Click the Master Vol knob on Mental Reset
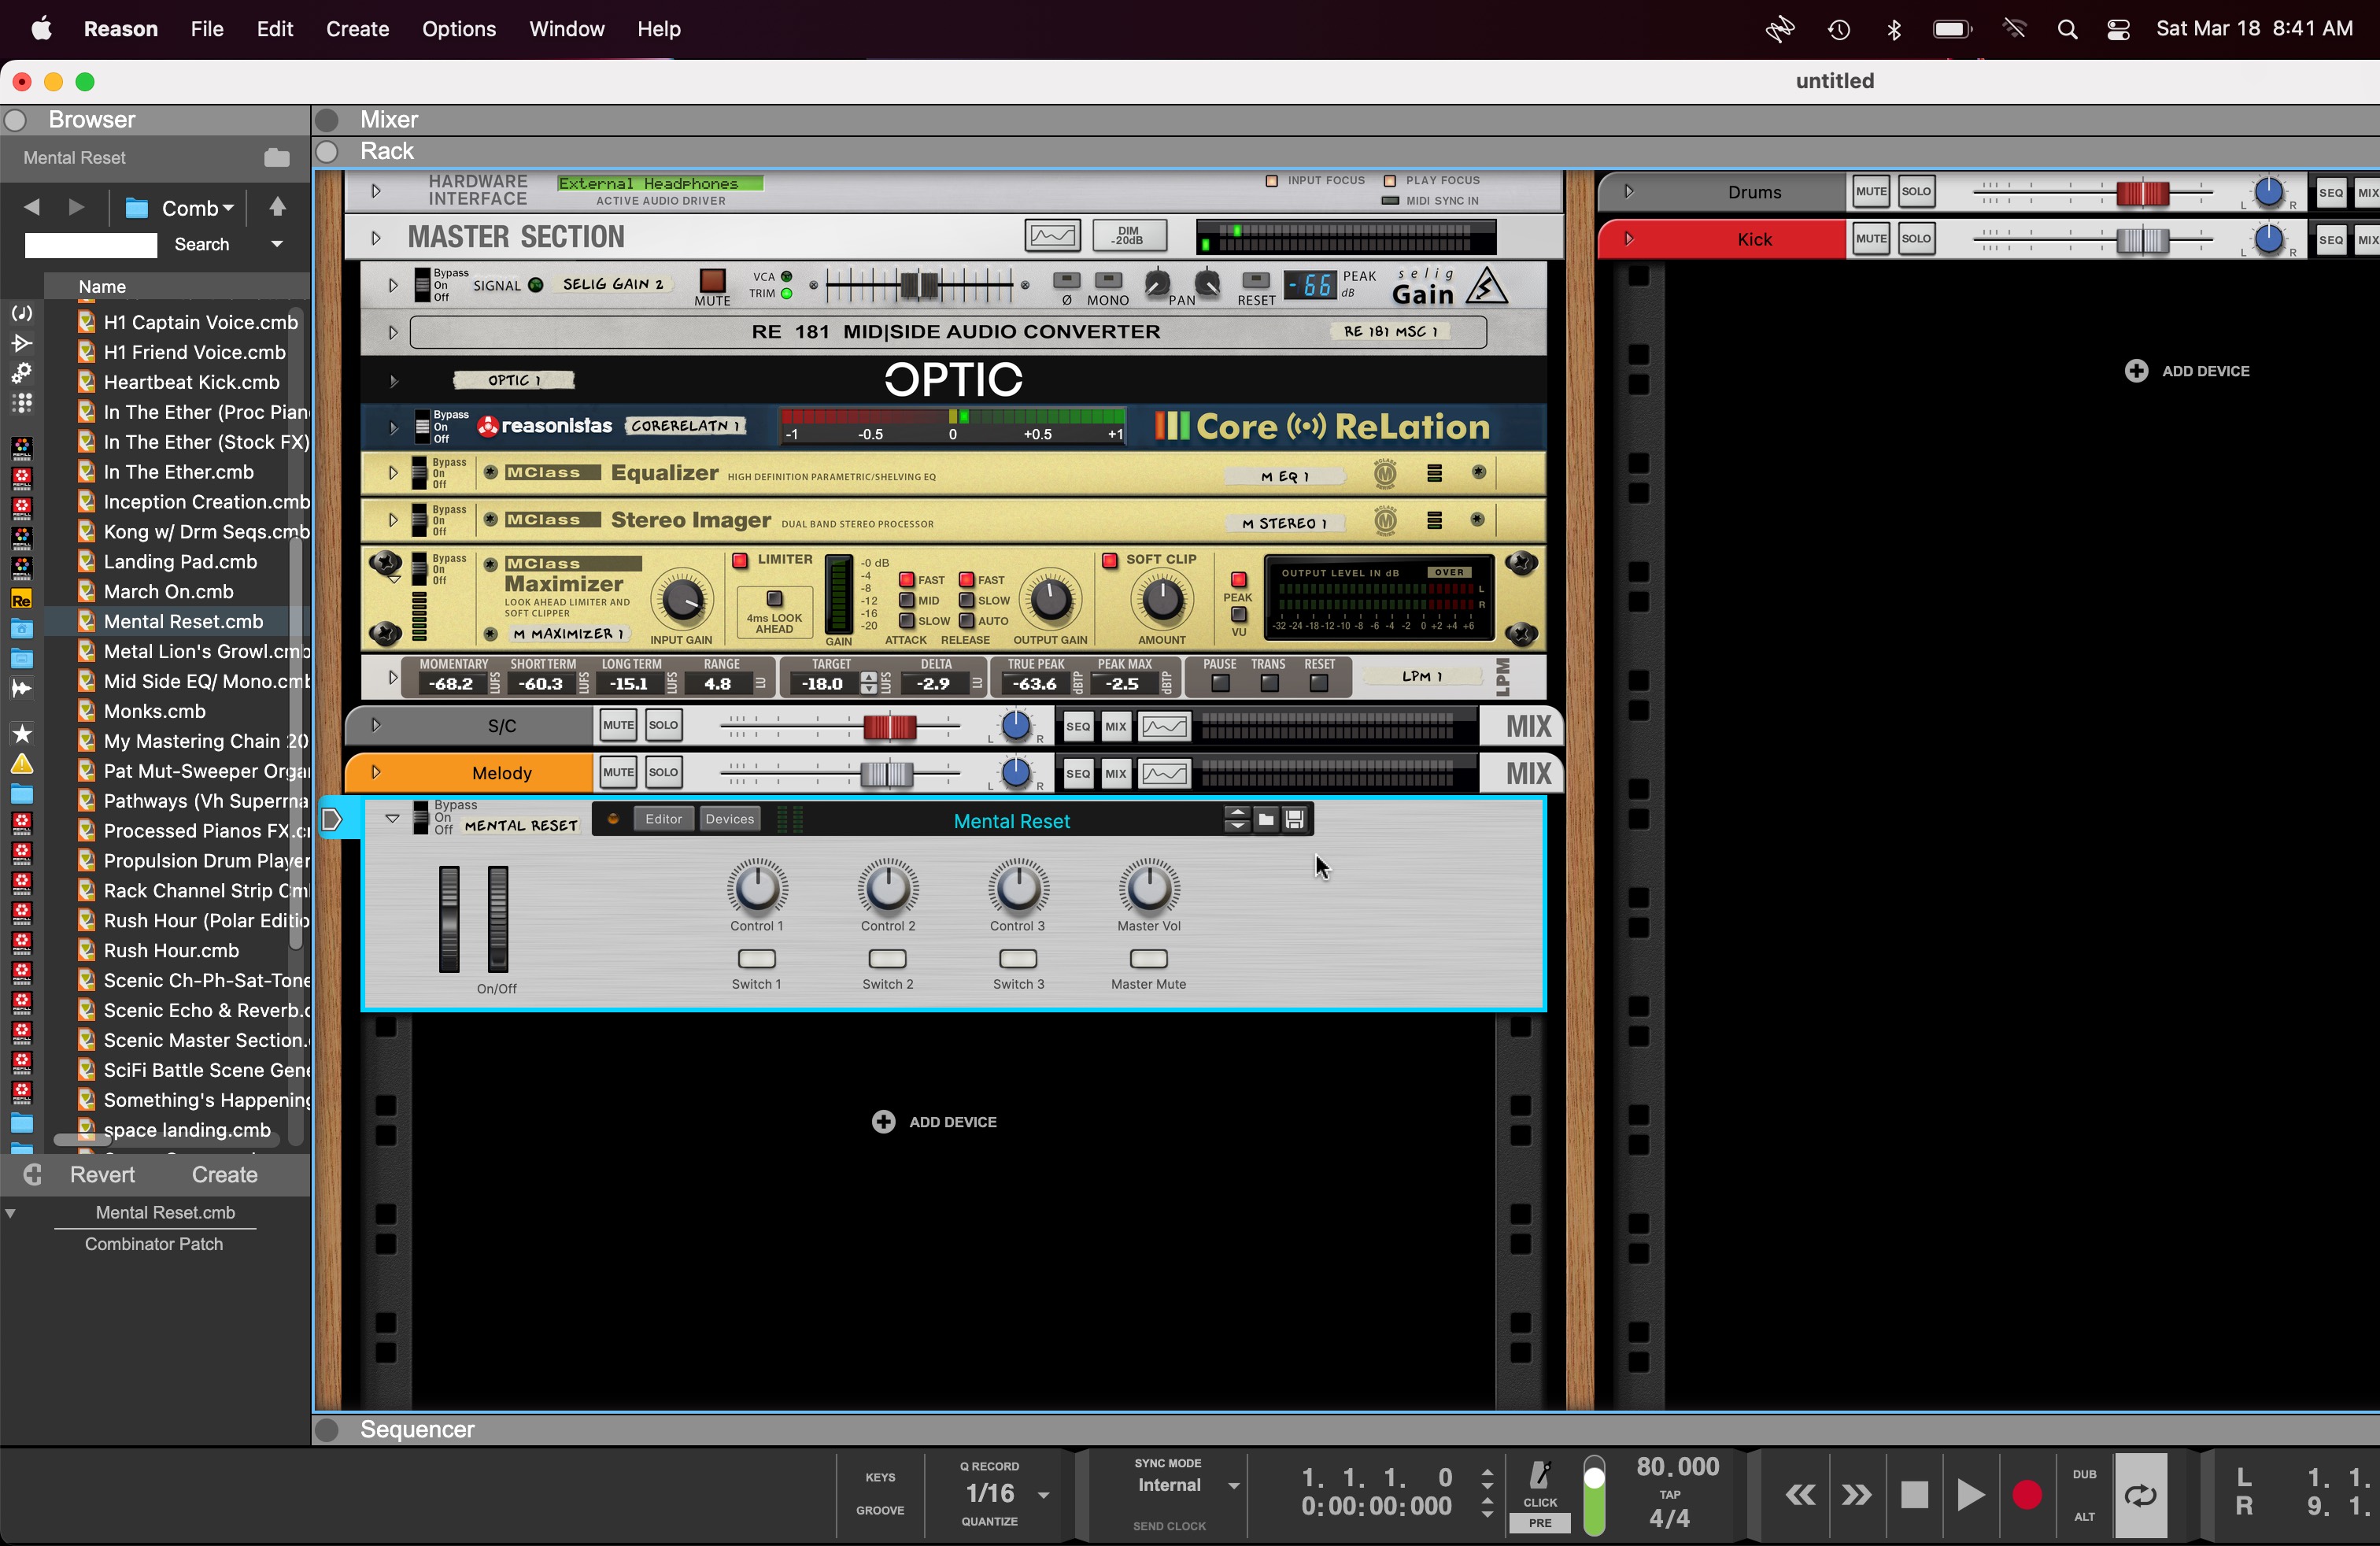Image resolution: width=2380 pixels, height=1546 pixels. tap(1149, 887)
